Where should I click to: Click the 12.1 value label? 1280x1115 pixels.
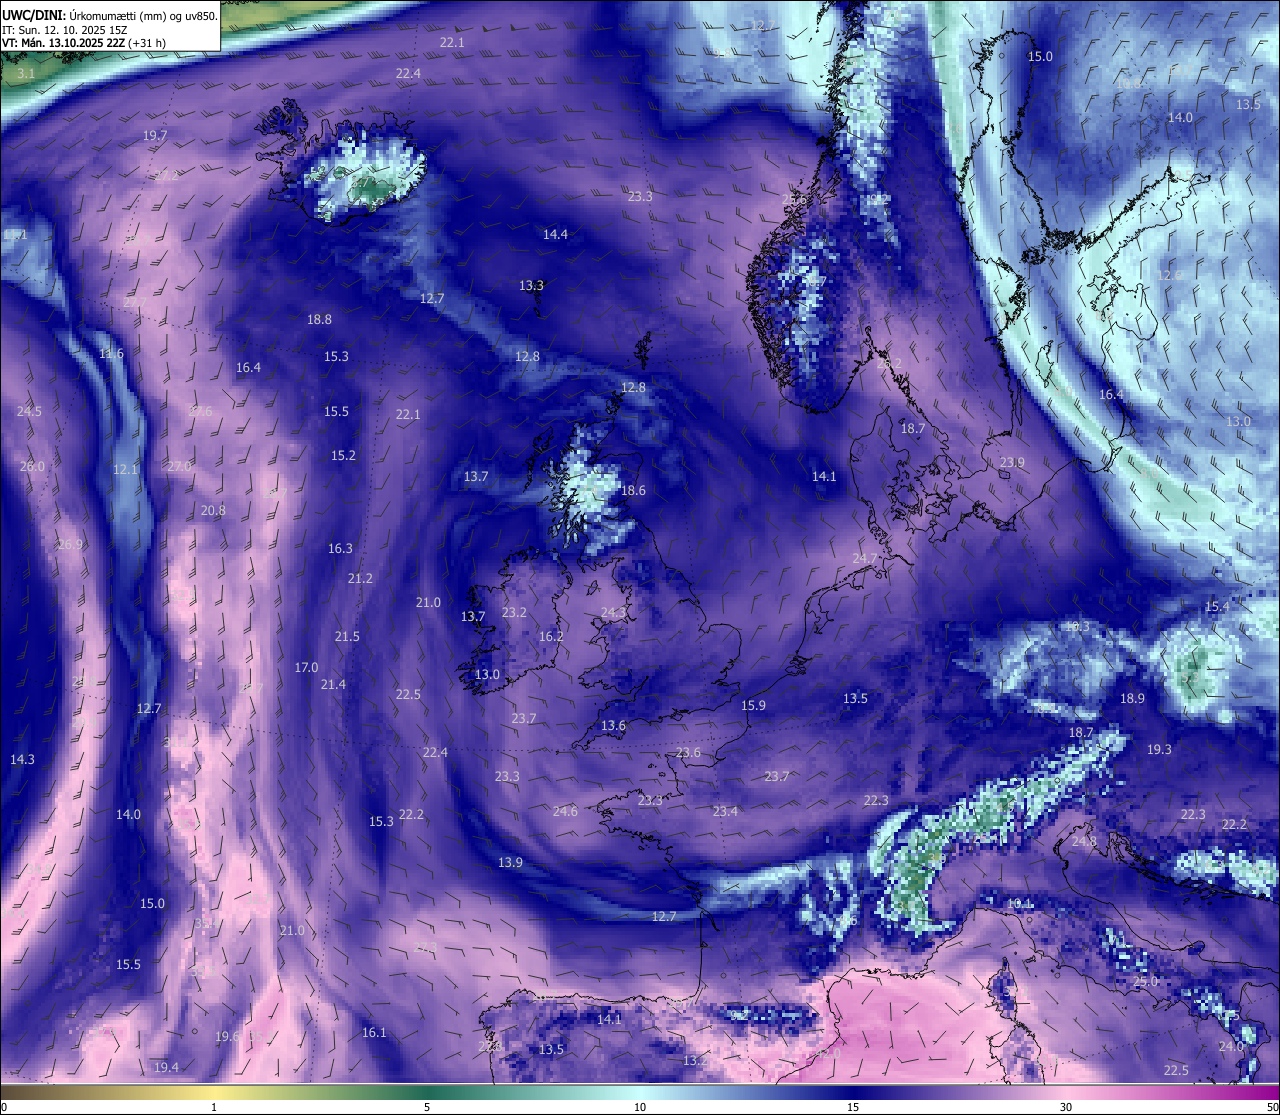(x=125, y=469)
